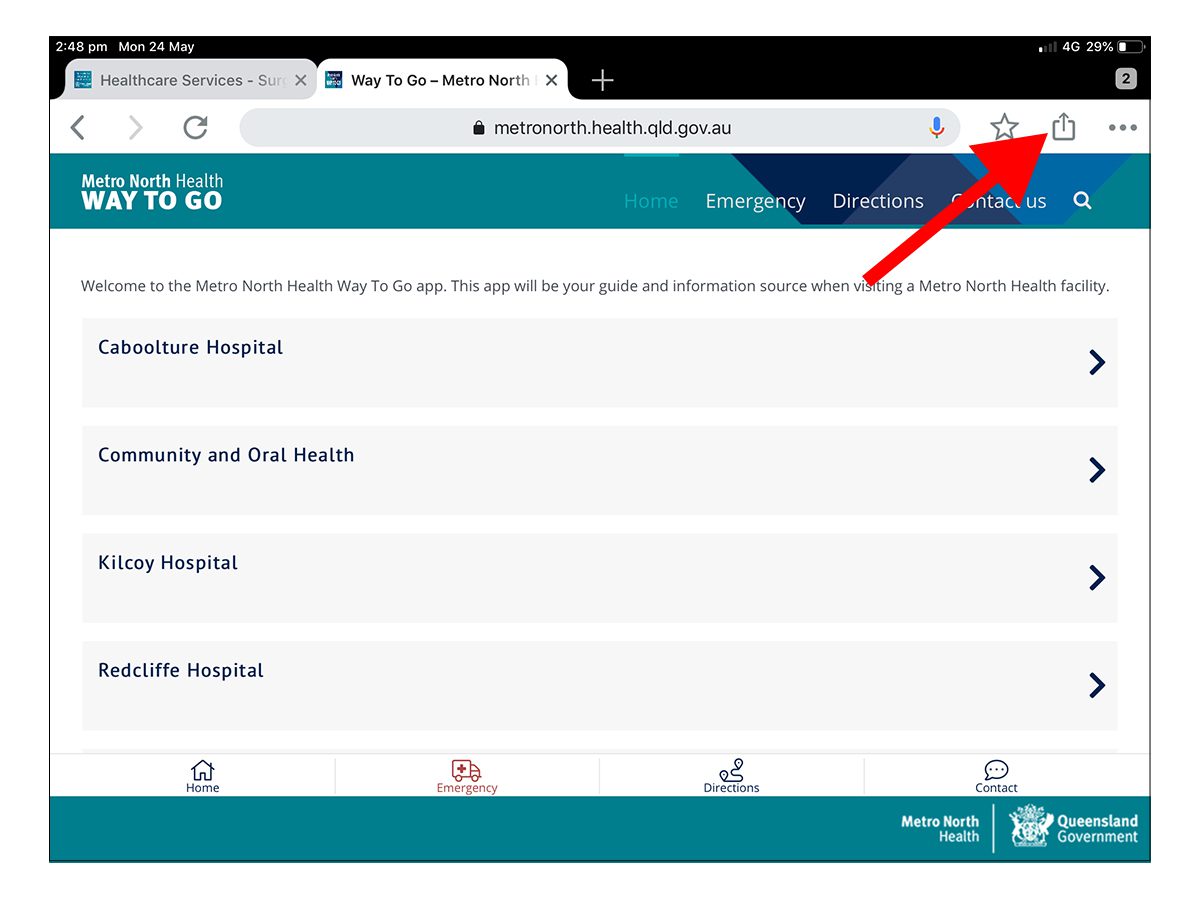This screenshot has width=1200, height=900.
Task: Select the Way To Go – Metro North tab
Action: (443, 80)
